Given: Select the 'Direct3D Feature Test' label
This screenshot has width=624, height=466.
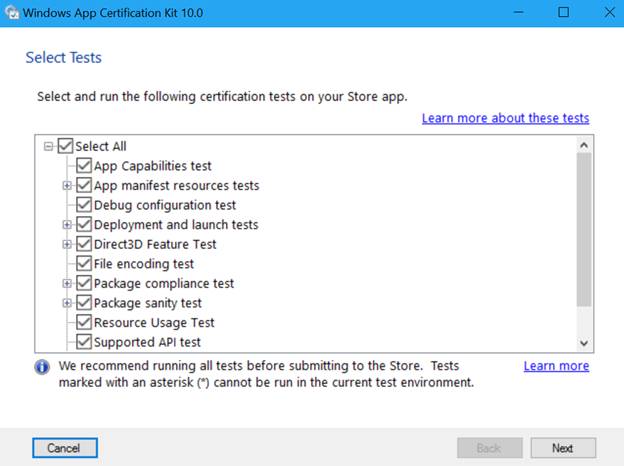Looking at the screenshot, I should (155, 244).
